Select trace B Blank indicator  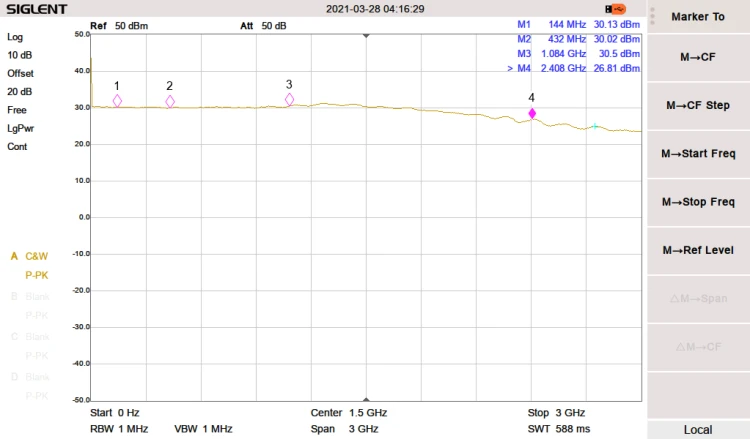point(30,296)
